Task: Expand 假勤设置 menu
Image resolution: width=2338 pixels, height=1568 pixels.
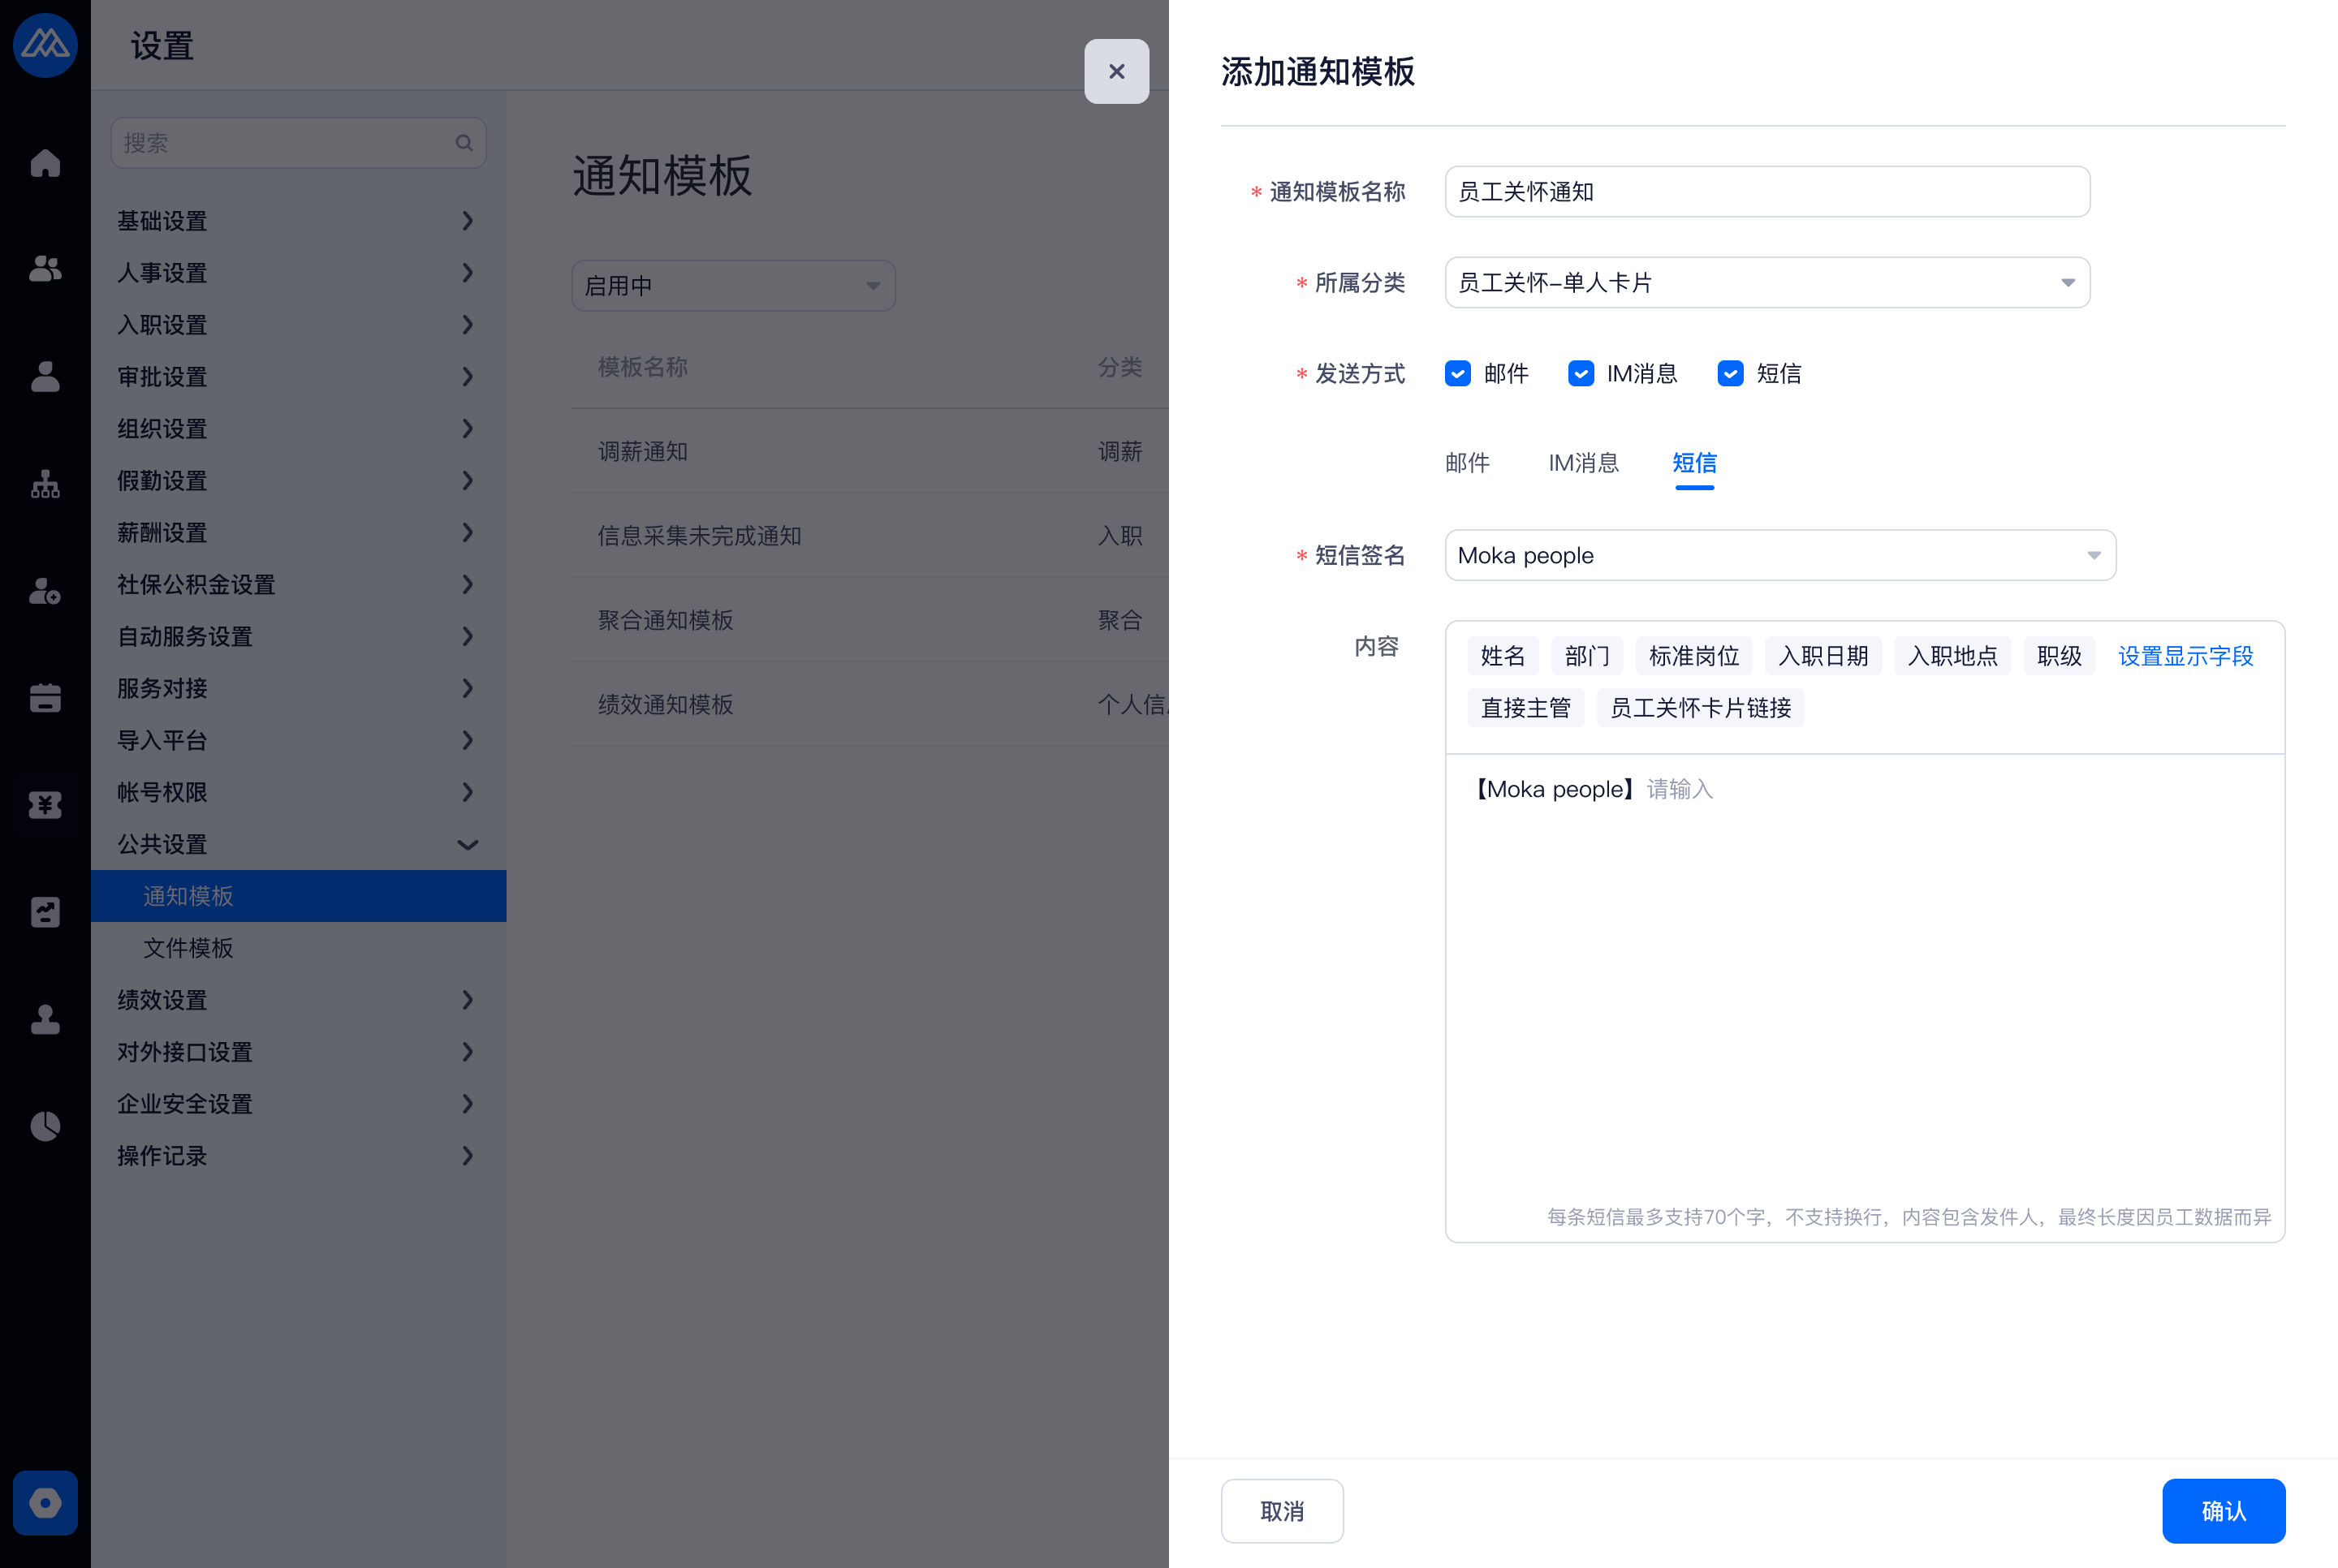Action: tap(298, 480)
